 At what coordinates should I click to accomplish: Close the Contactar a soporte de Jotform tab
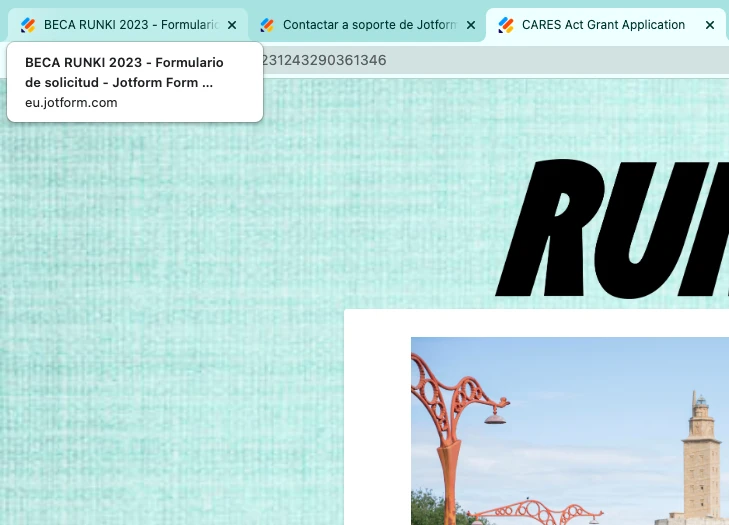[x=471, y=25]
